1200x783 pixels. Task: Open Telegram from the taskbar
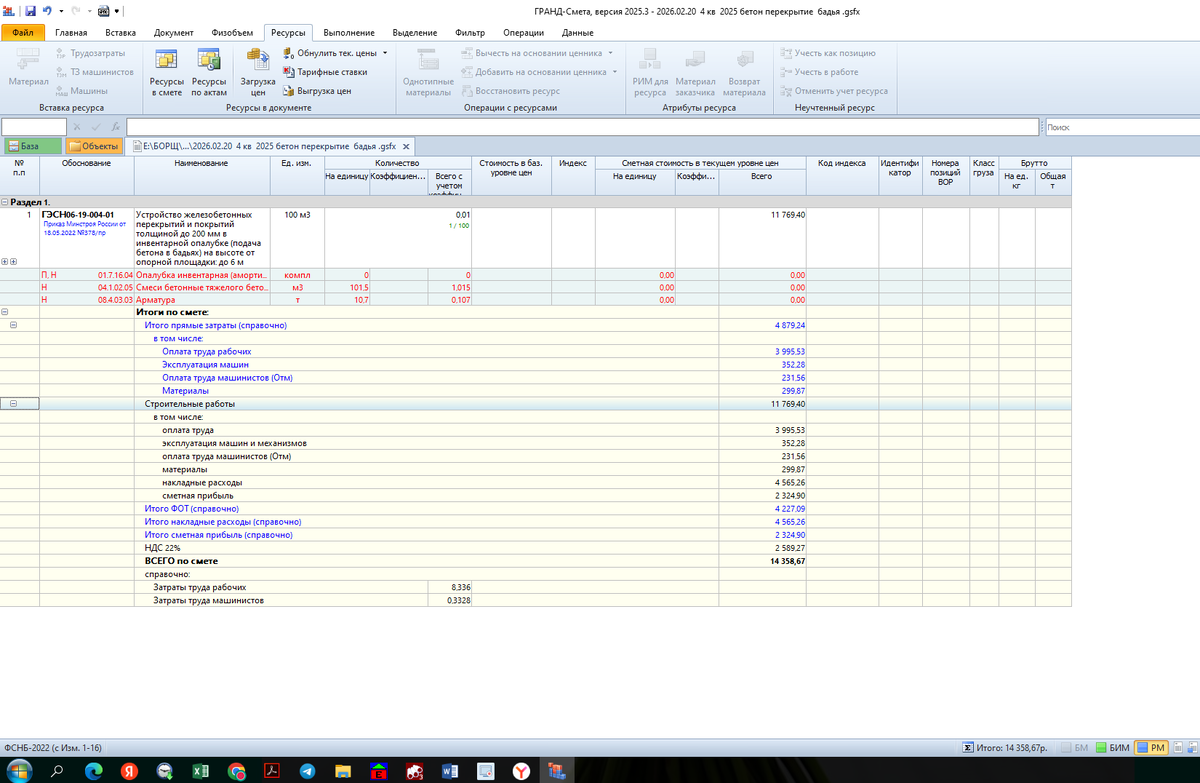(x=307, y=771)
